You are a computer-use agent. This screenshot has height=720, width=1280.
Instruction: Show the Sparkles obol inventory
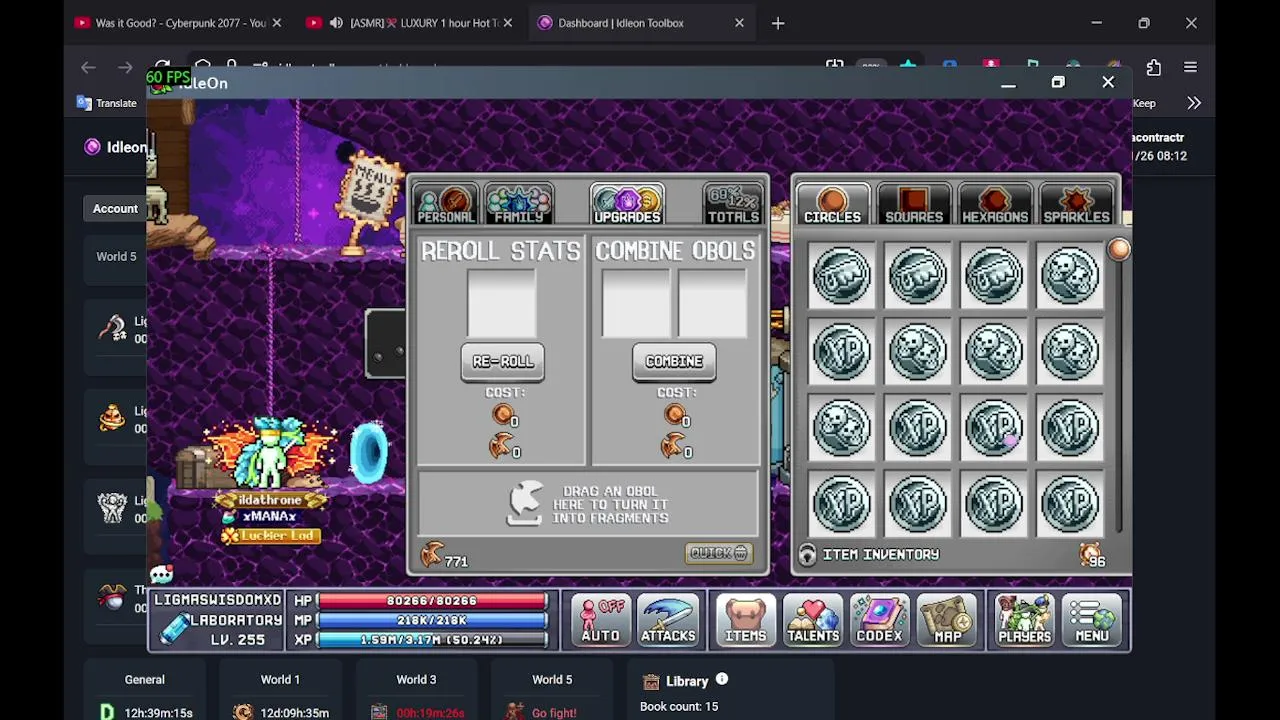pyautogui.click(x=1077, y=204)
